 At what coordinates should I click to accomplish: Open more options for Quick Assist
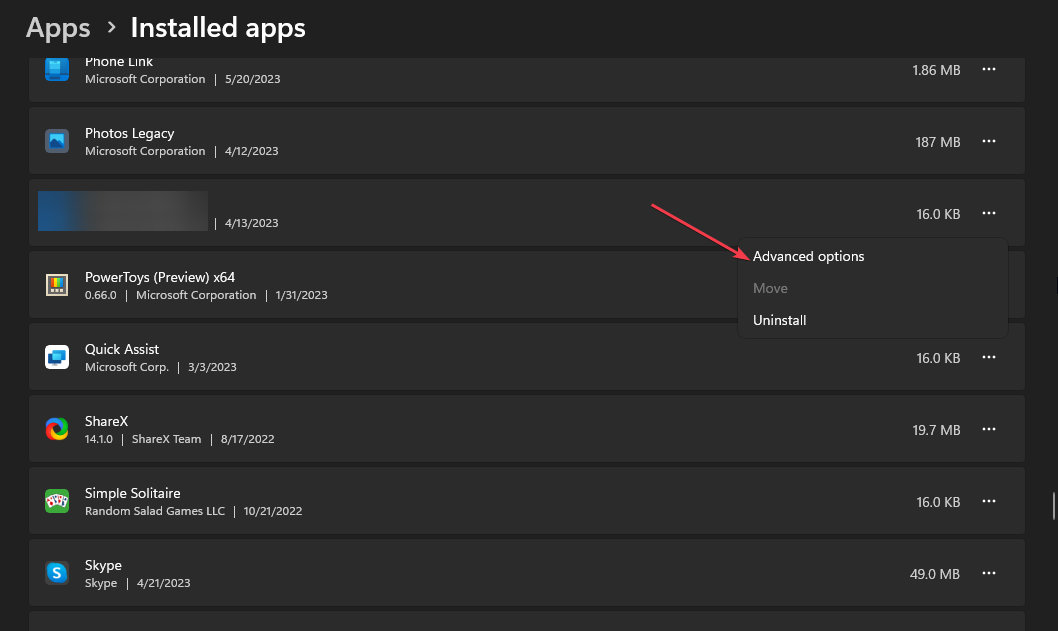989,357
